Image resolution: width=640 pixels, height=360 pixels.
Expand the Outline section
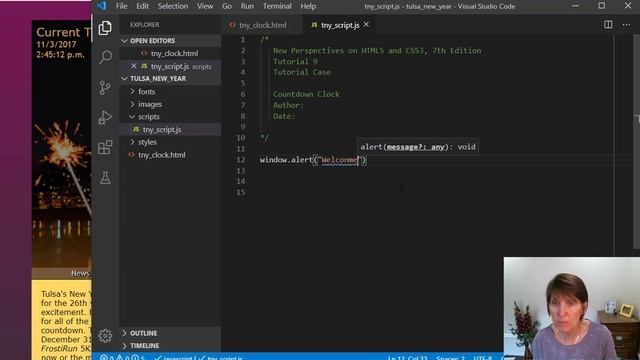coord(170,333)
